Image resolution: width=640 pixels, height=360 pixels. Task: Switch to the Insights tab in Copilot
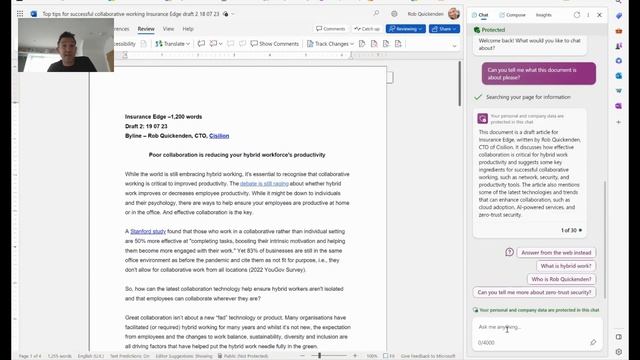point(543,15)
